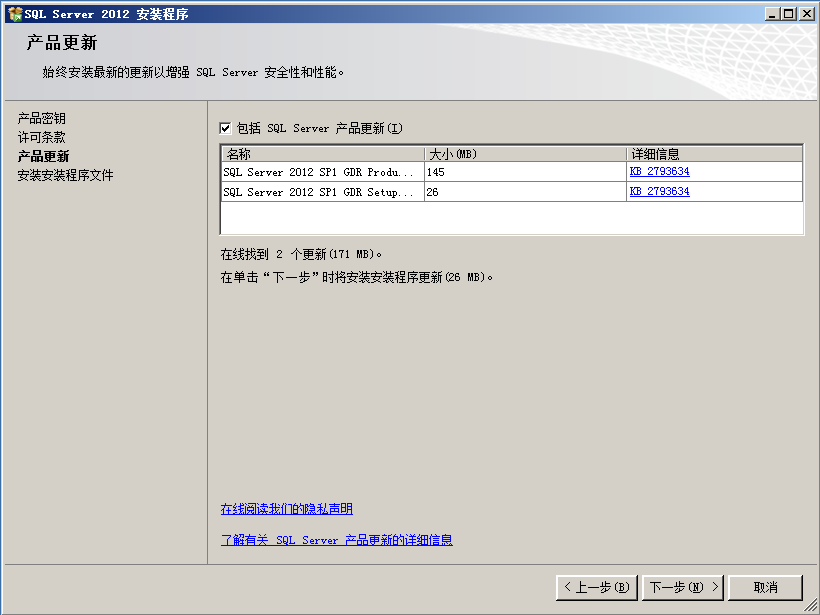
Task: Open 了解有关 SQL Server 产品更新的详细信息 link
Action: point(337,540)
